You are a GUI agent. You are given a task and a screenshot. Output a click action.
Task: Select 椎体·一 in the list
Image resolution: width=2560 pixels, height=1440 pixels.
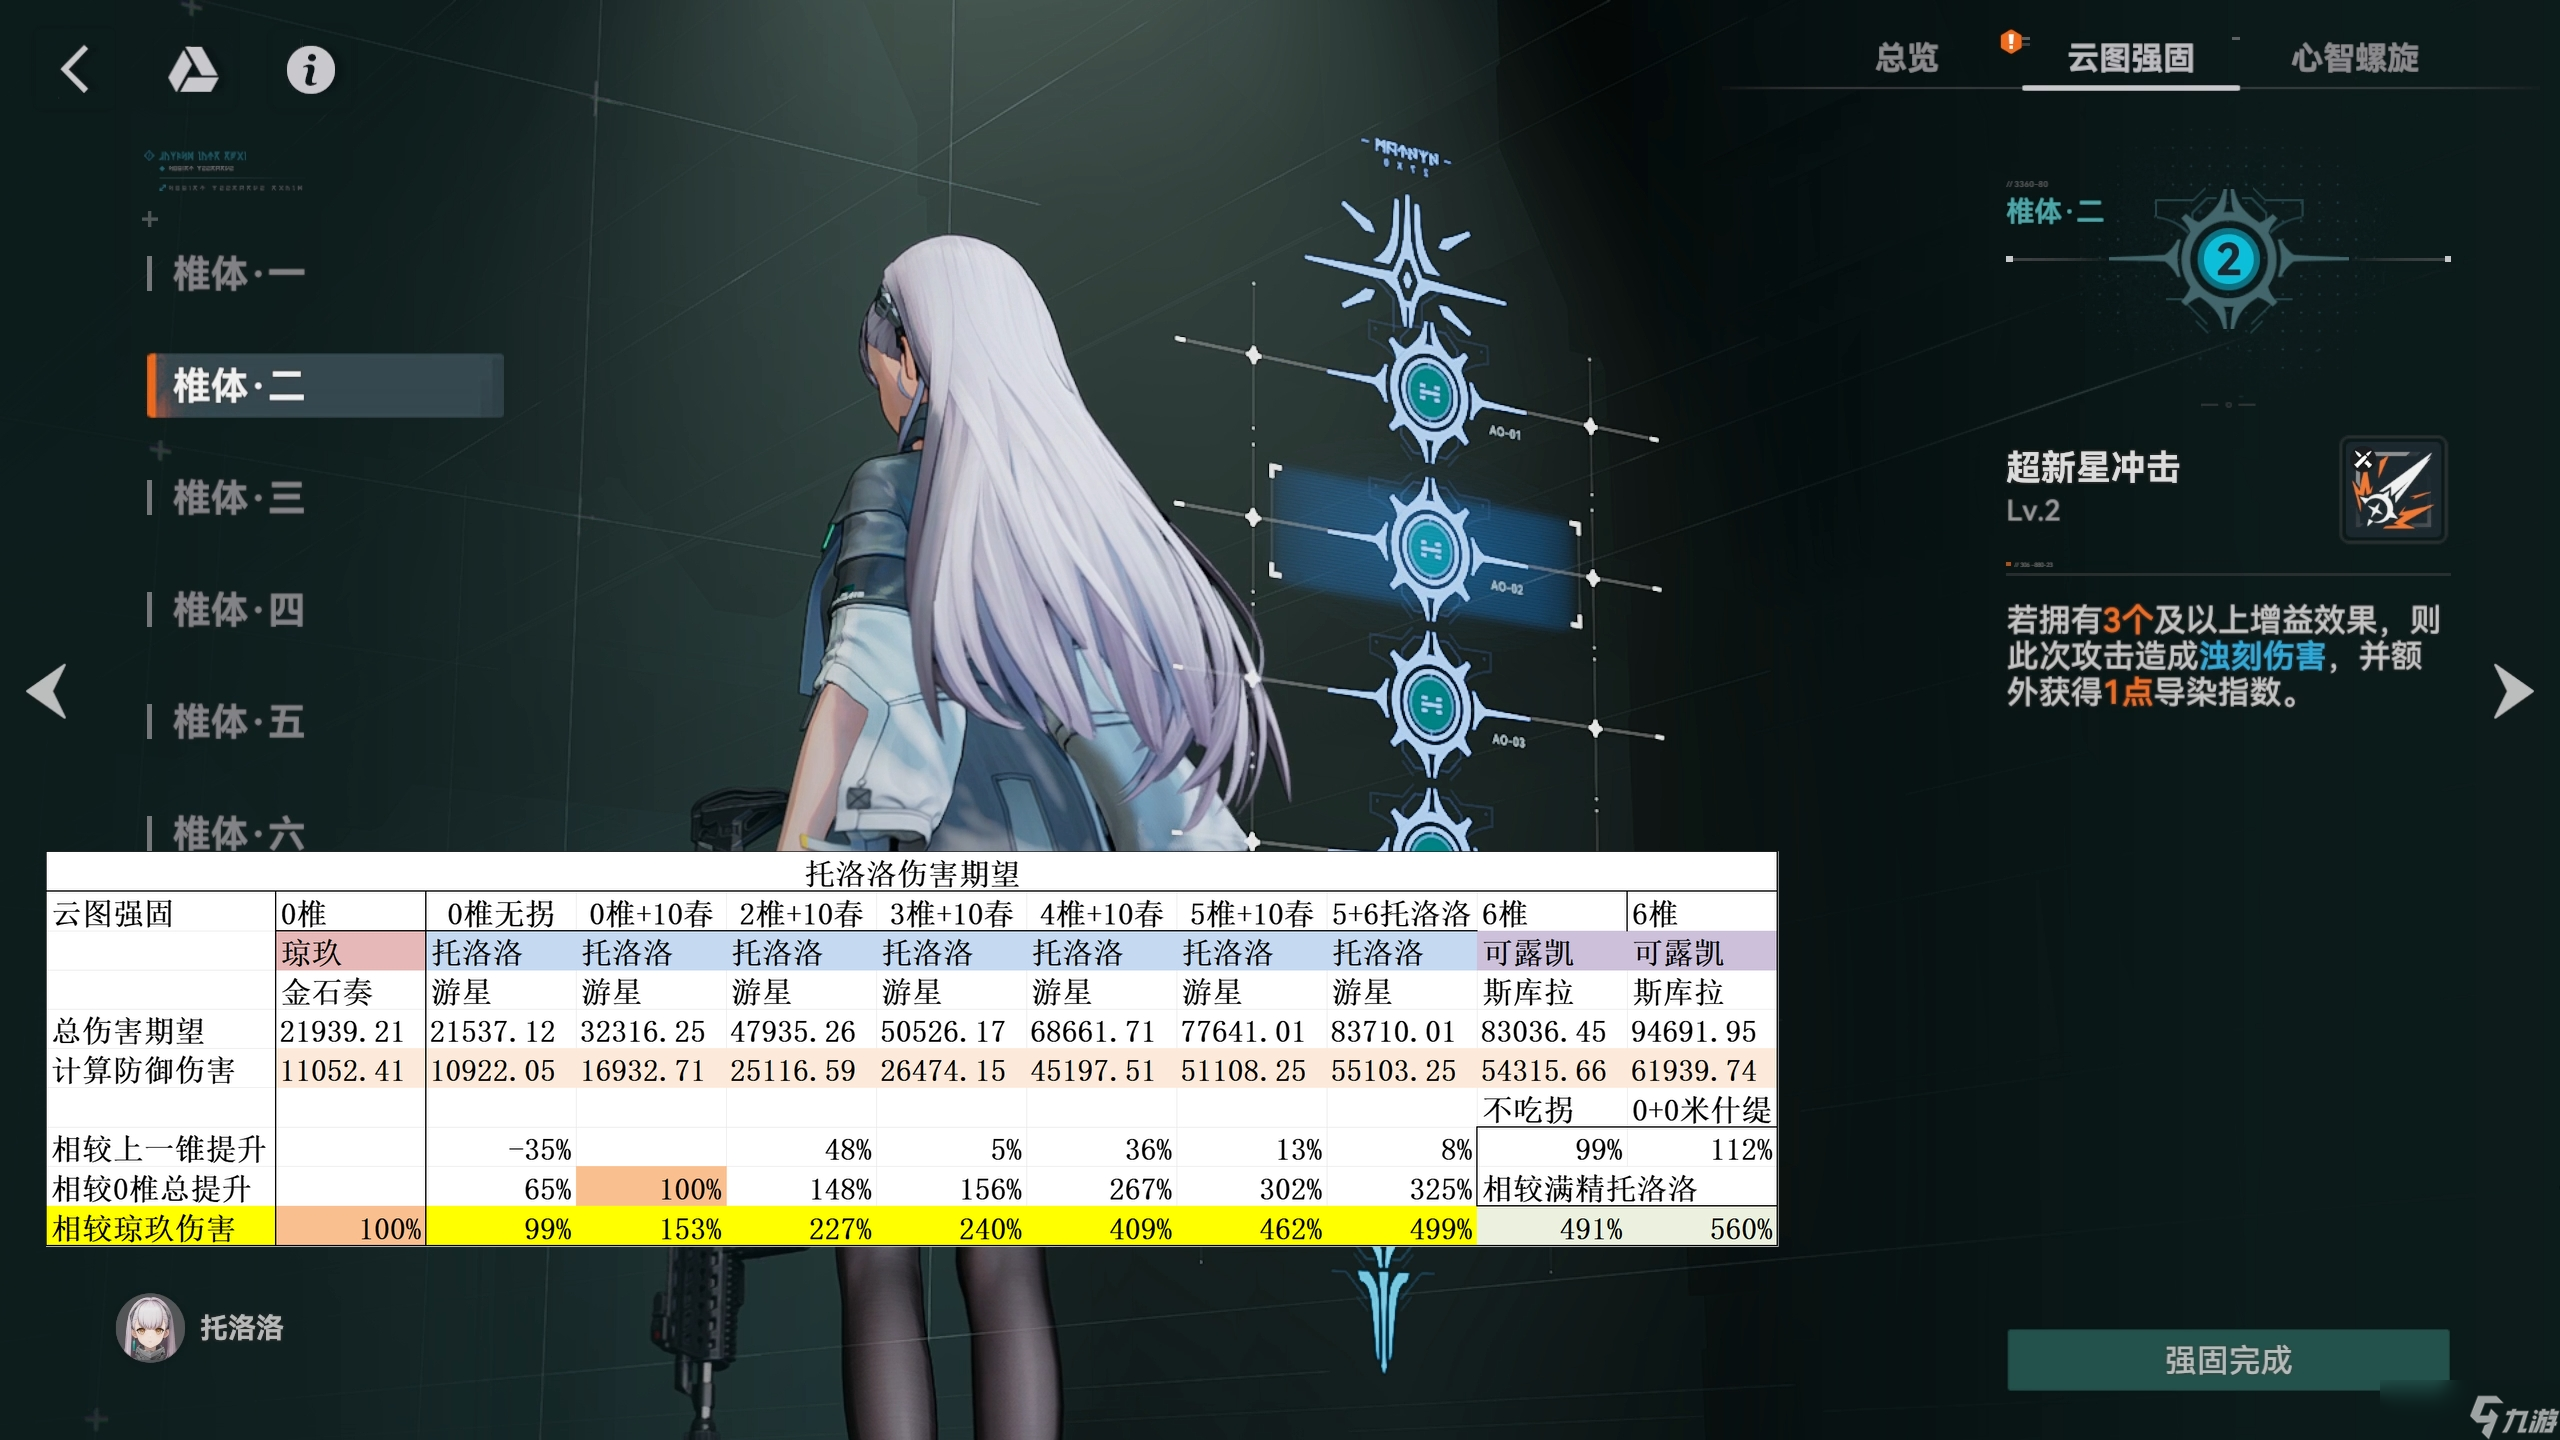point(238,273)
